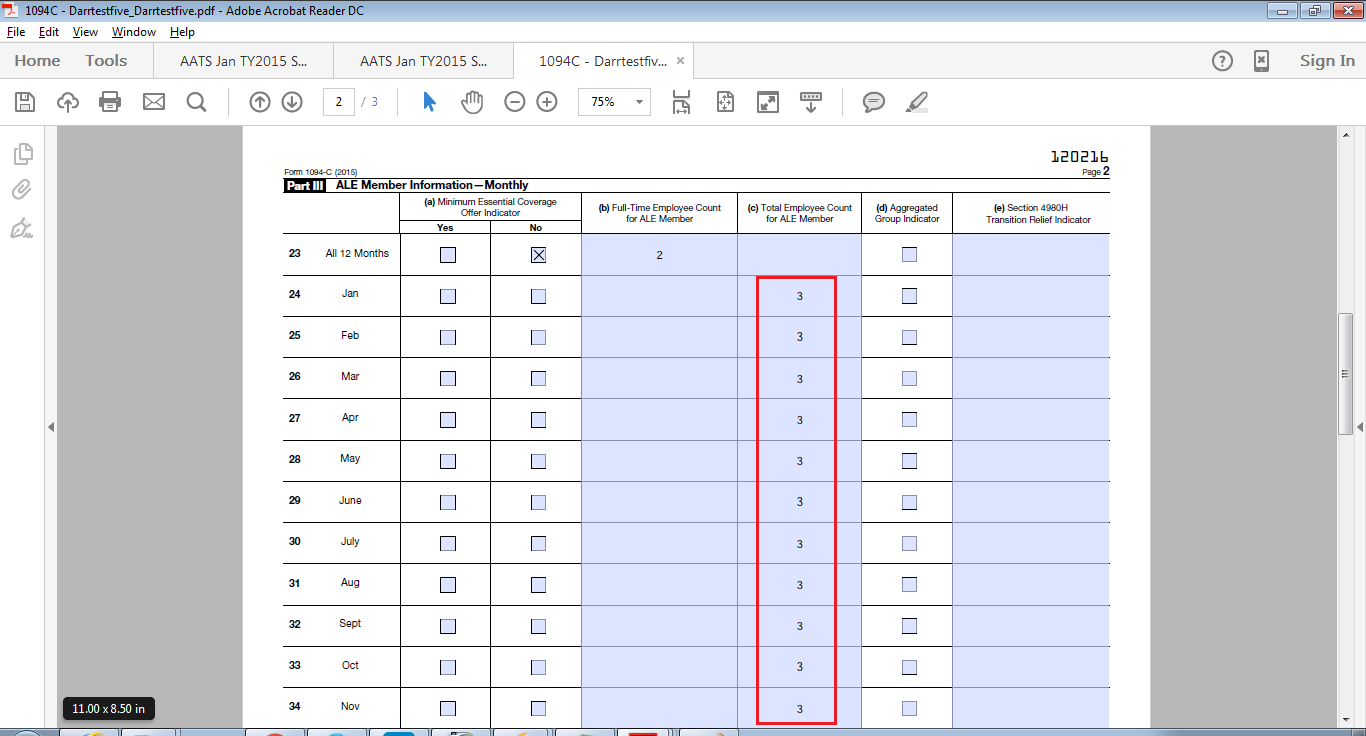Click the Zoom in plus icon
The width and height of the screenshot is (1366, 736).
547,102
